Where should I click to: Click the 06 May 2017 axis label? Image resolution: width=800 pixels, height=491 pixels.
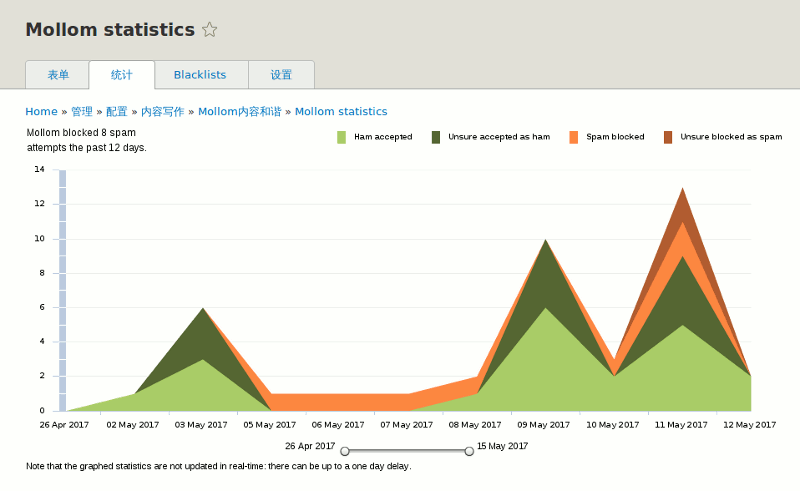pos(338,425)
